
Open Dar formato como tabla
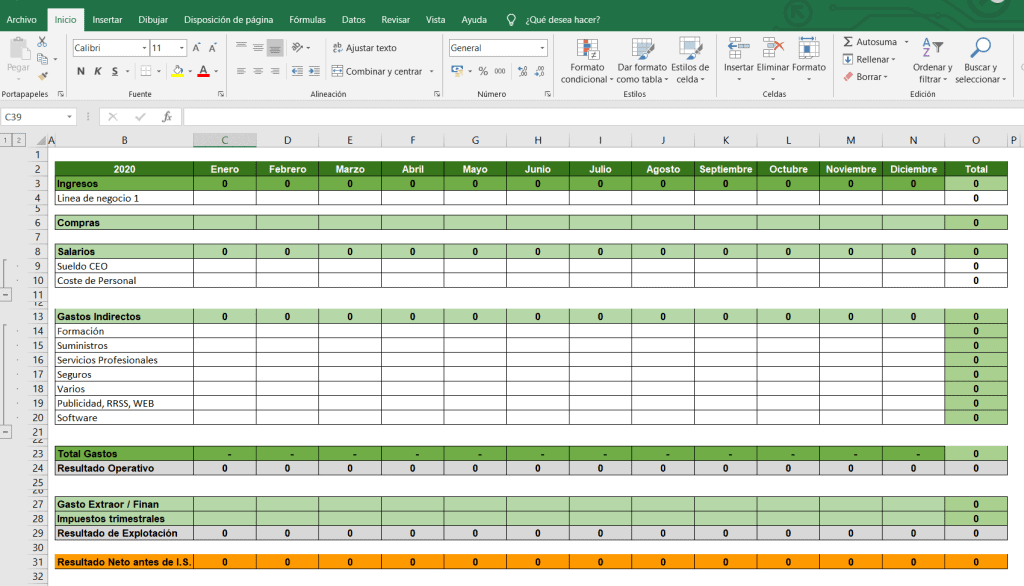point(642,61)
